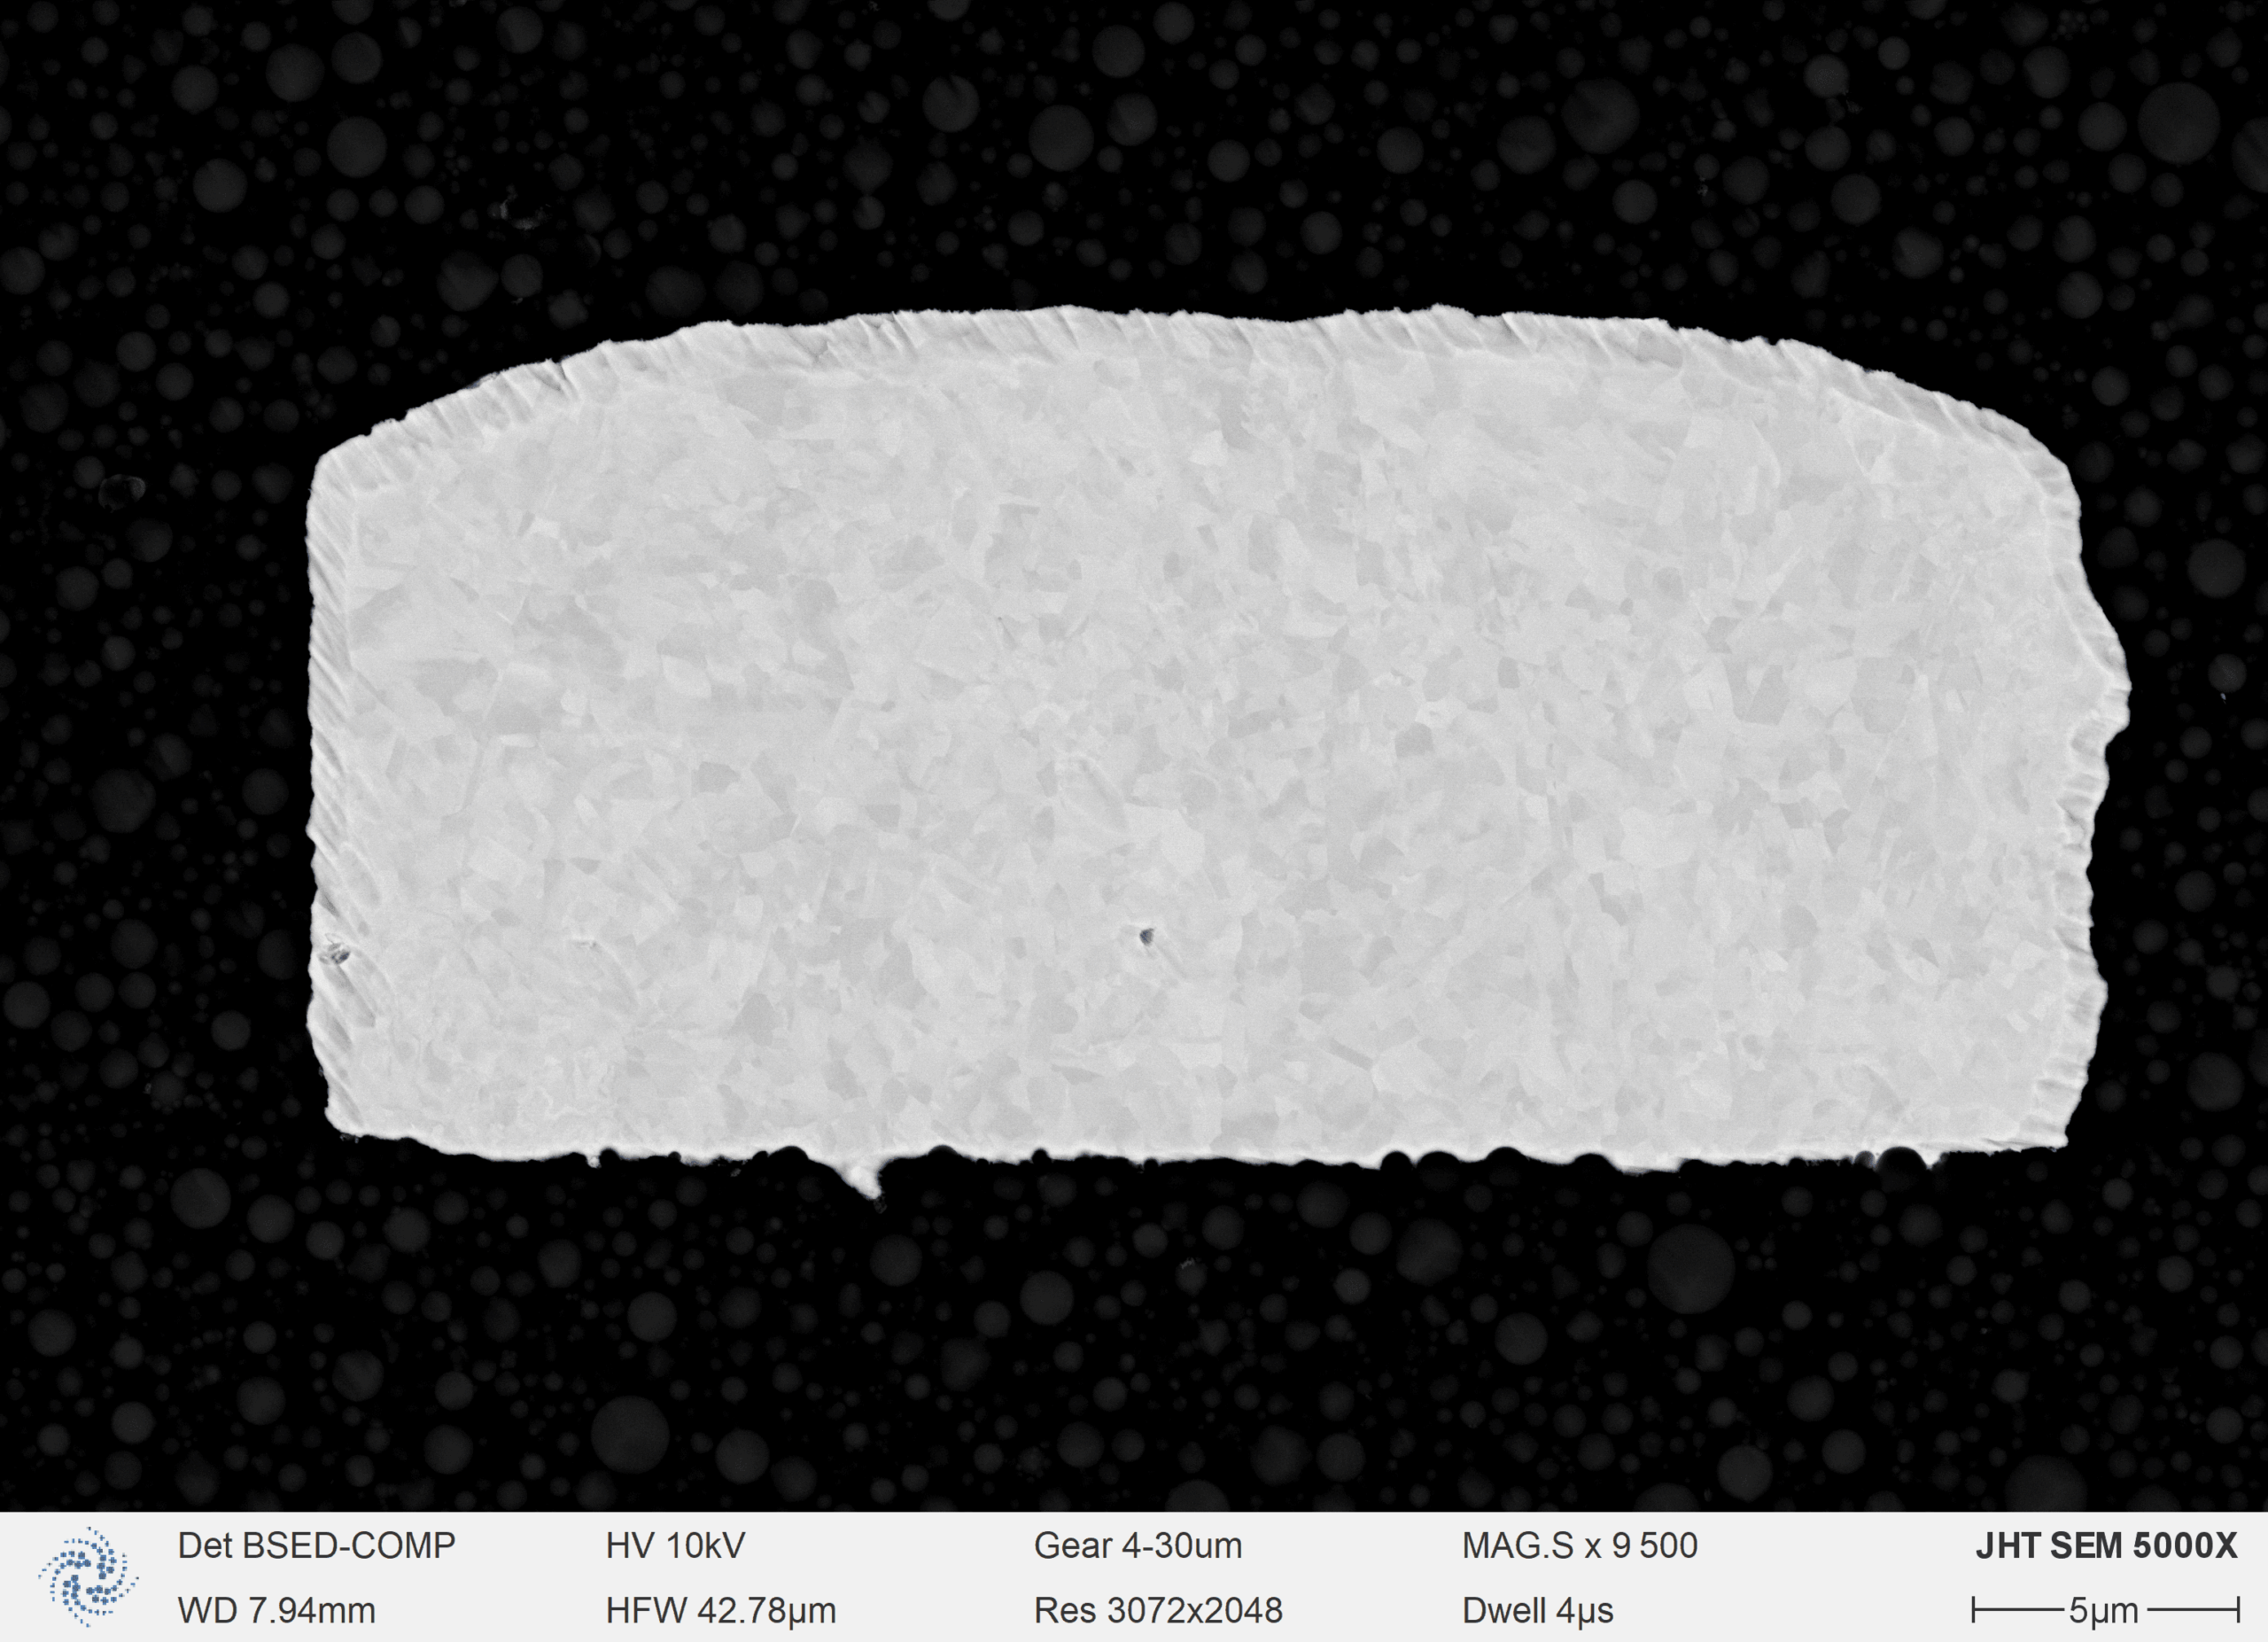Image resolution: width=2268 pixels, height=1642 pixels.
Task: Click the 5μm scale bar
Action: (2105, 1611)
